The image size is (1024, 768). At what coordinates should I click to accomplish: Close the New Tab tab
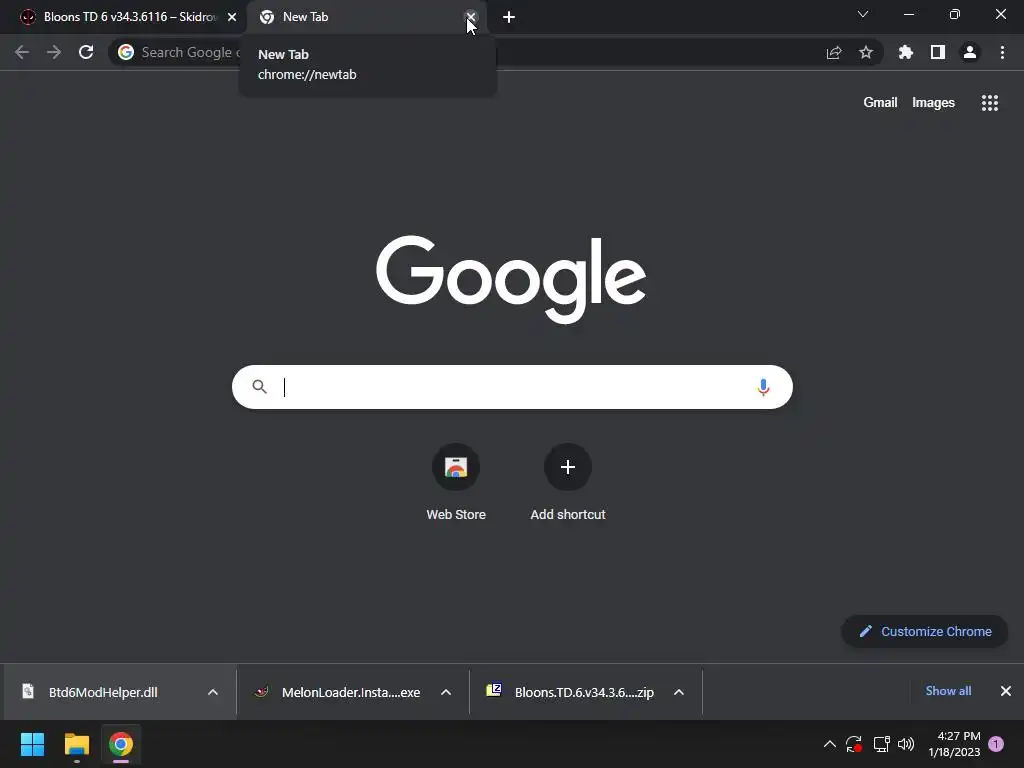470,17
